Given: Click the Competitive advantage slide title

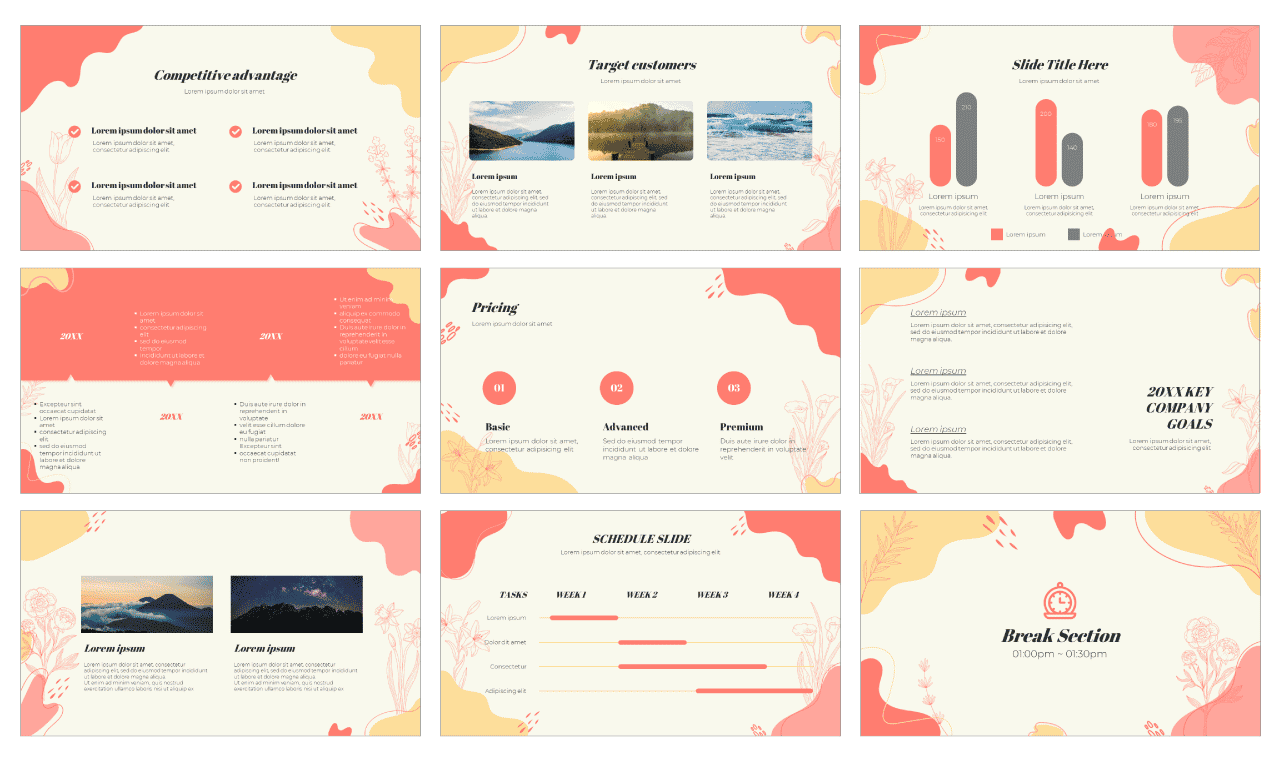Looking at the screenshot, I should 225,75.
